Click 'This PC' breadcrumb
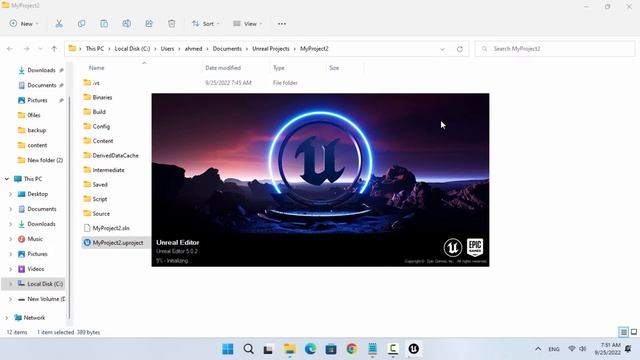Viewport: 640px width, 360px height. point(95,49)
